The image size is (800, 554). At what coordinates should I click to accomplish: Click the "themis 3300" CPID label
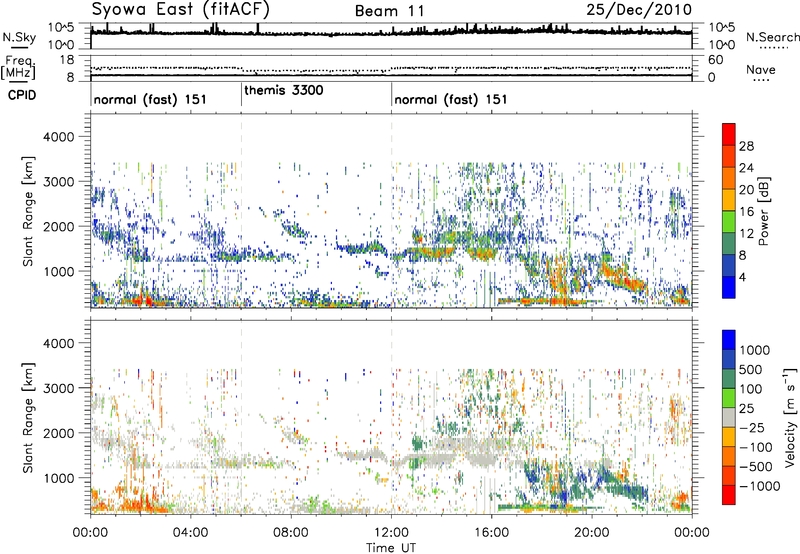click(x=284, y=90)
